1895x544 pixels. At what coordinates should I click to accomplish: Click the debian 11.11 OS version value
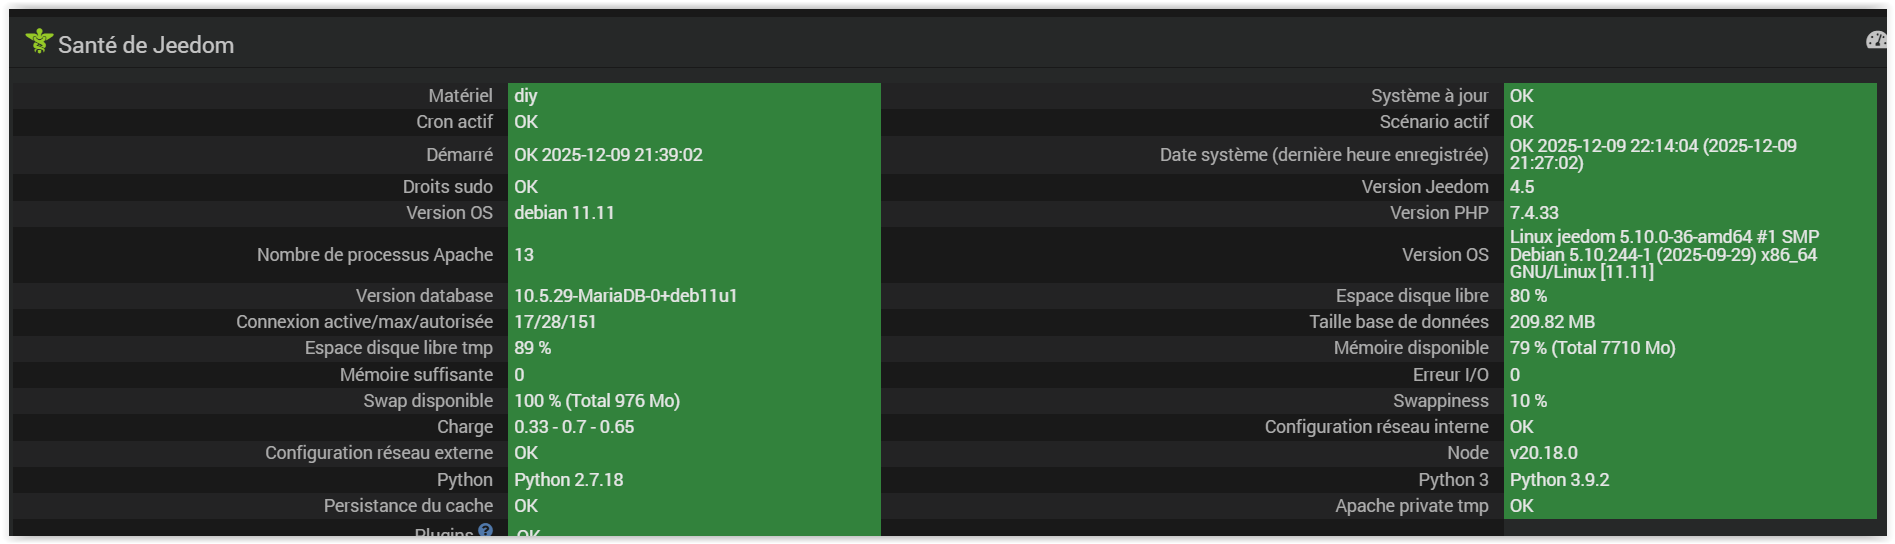(x=564, y=213)
